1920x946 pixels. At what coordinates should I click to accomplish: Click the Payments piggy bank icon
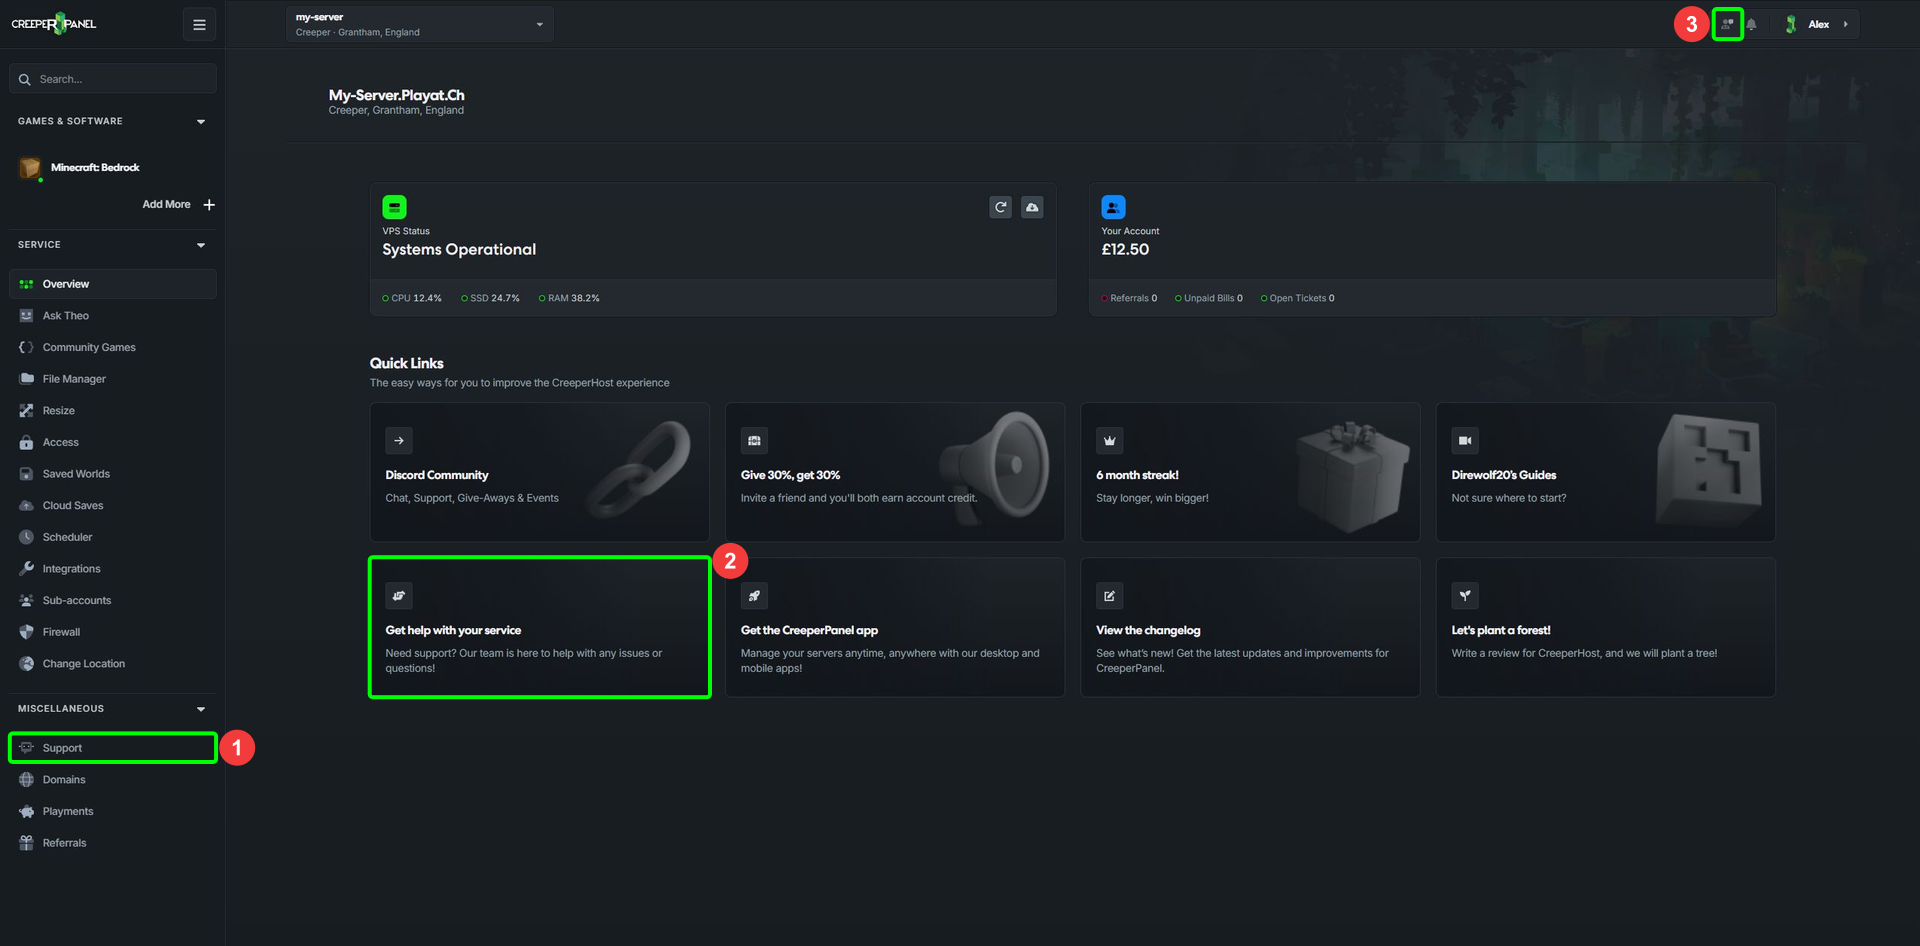(27, 812)
